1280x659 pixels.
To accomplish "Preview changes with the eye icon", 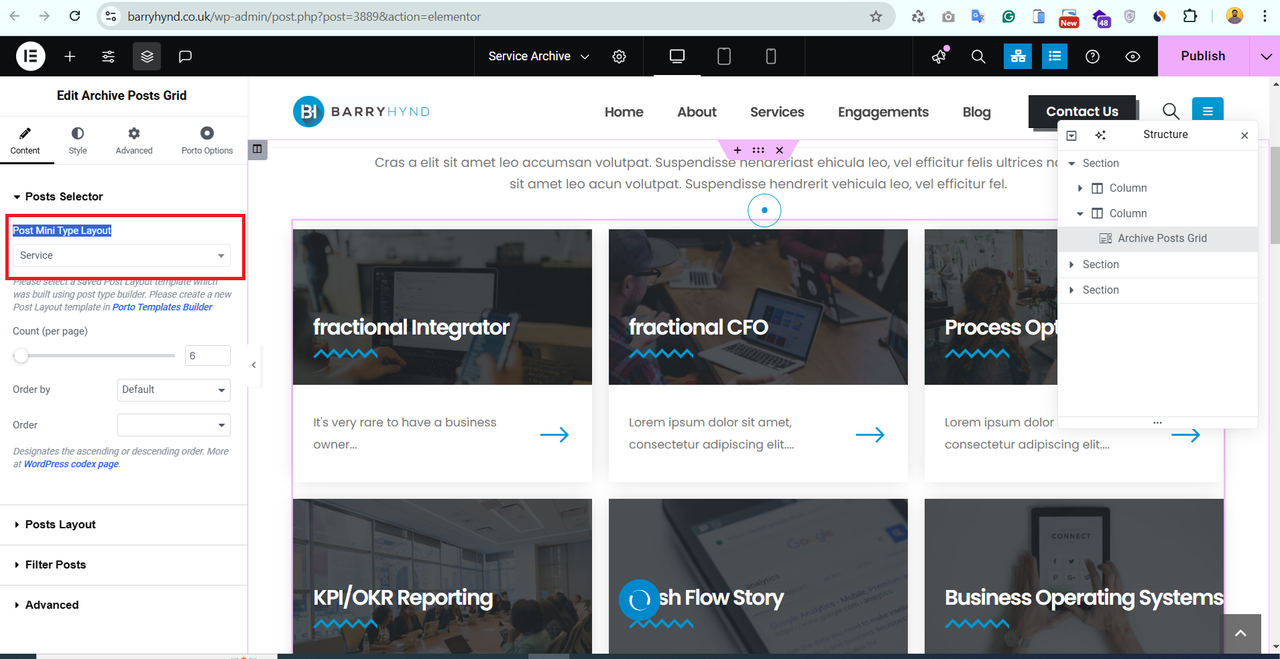I will pos(1132,57).
